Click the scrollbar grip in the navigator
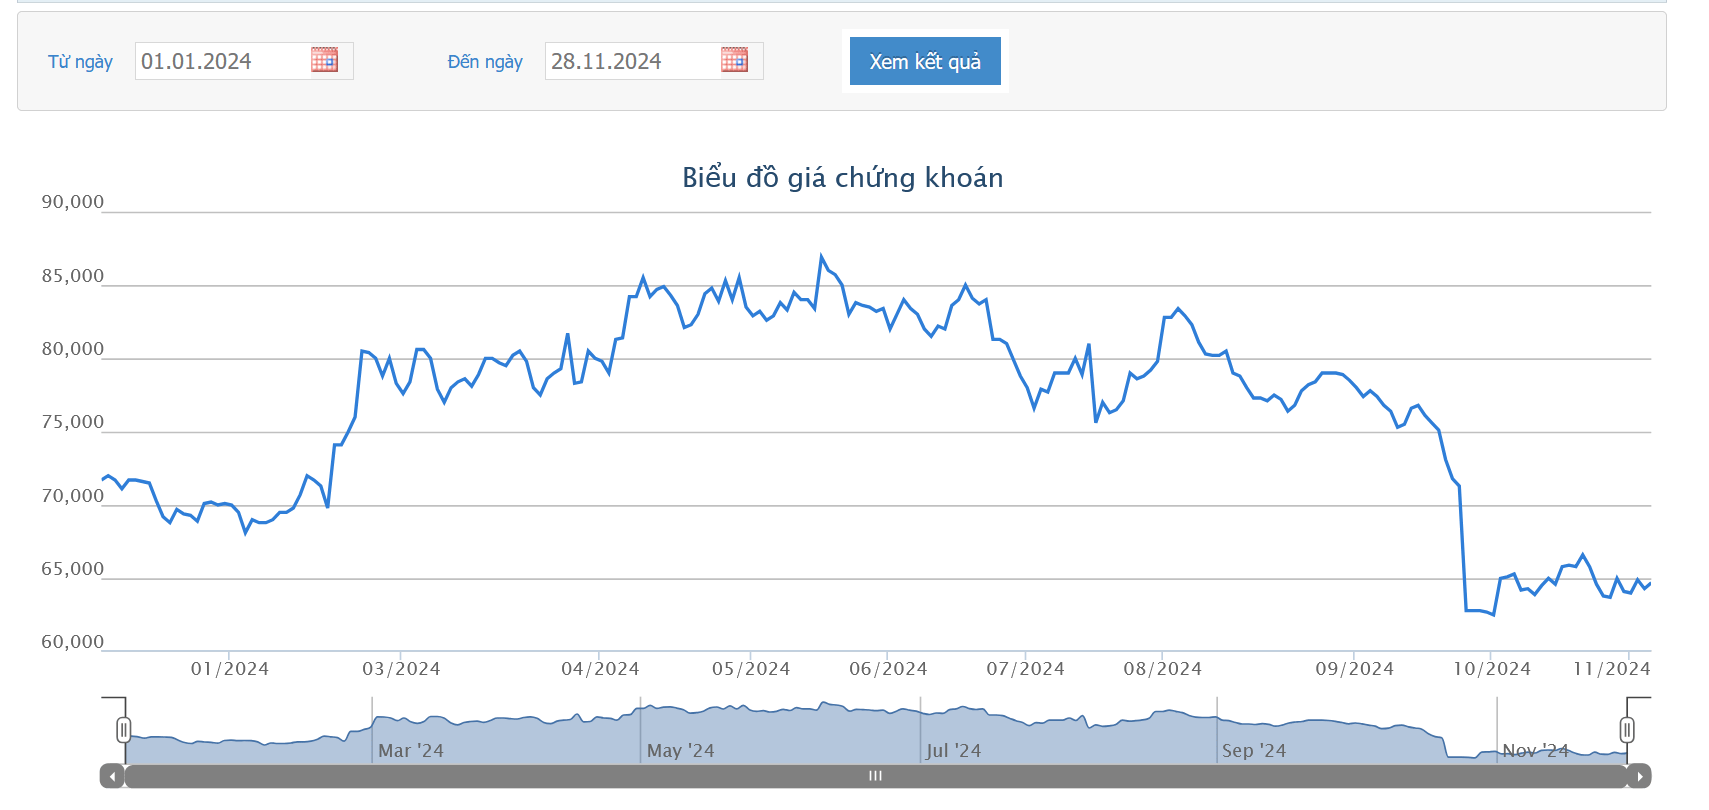The width and height of the screenshot is (1709, 810). click(x=875, y=776)
